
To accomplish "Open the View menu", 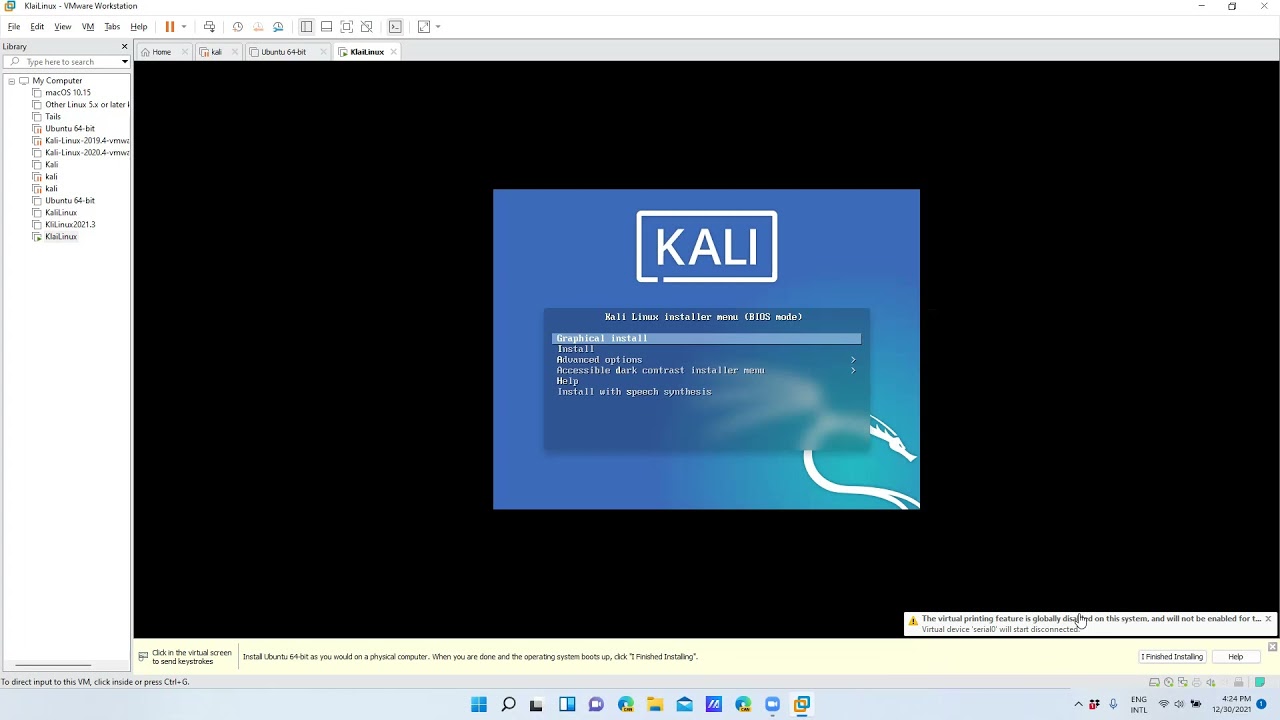I will (x=63, y=26).
